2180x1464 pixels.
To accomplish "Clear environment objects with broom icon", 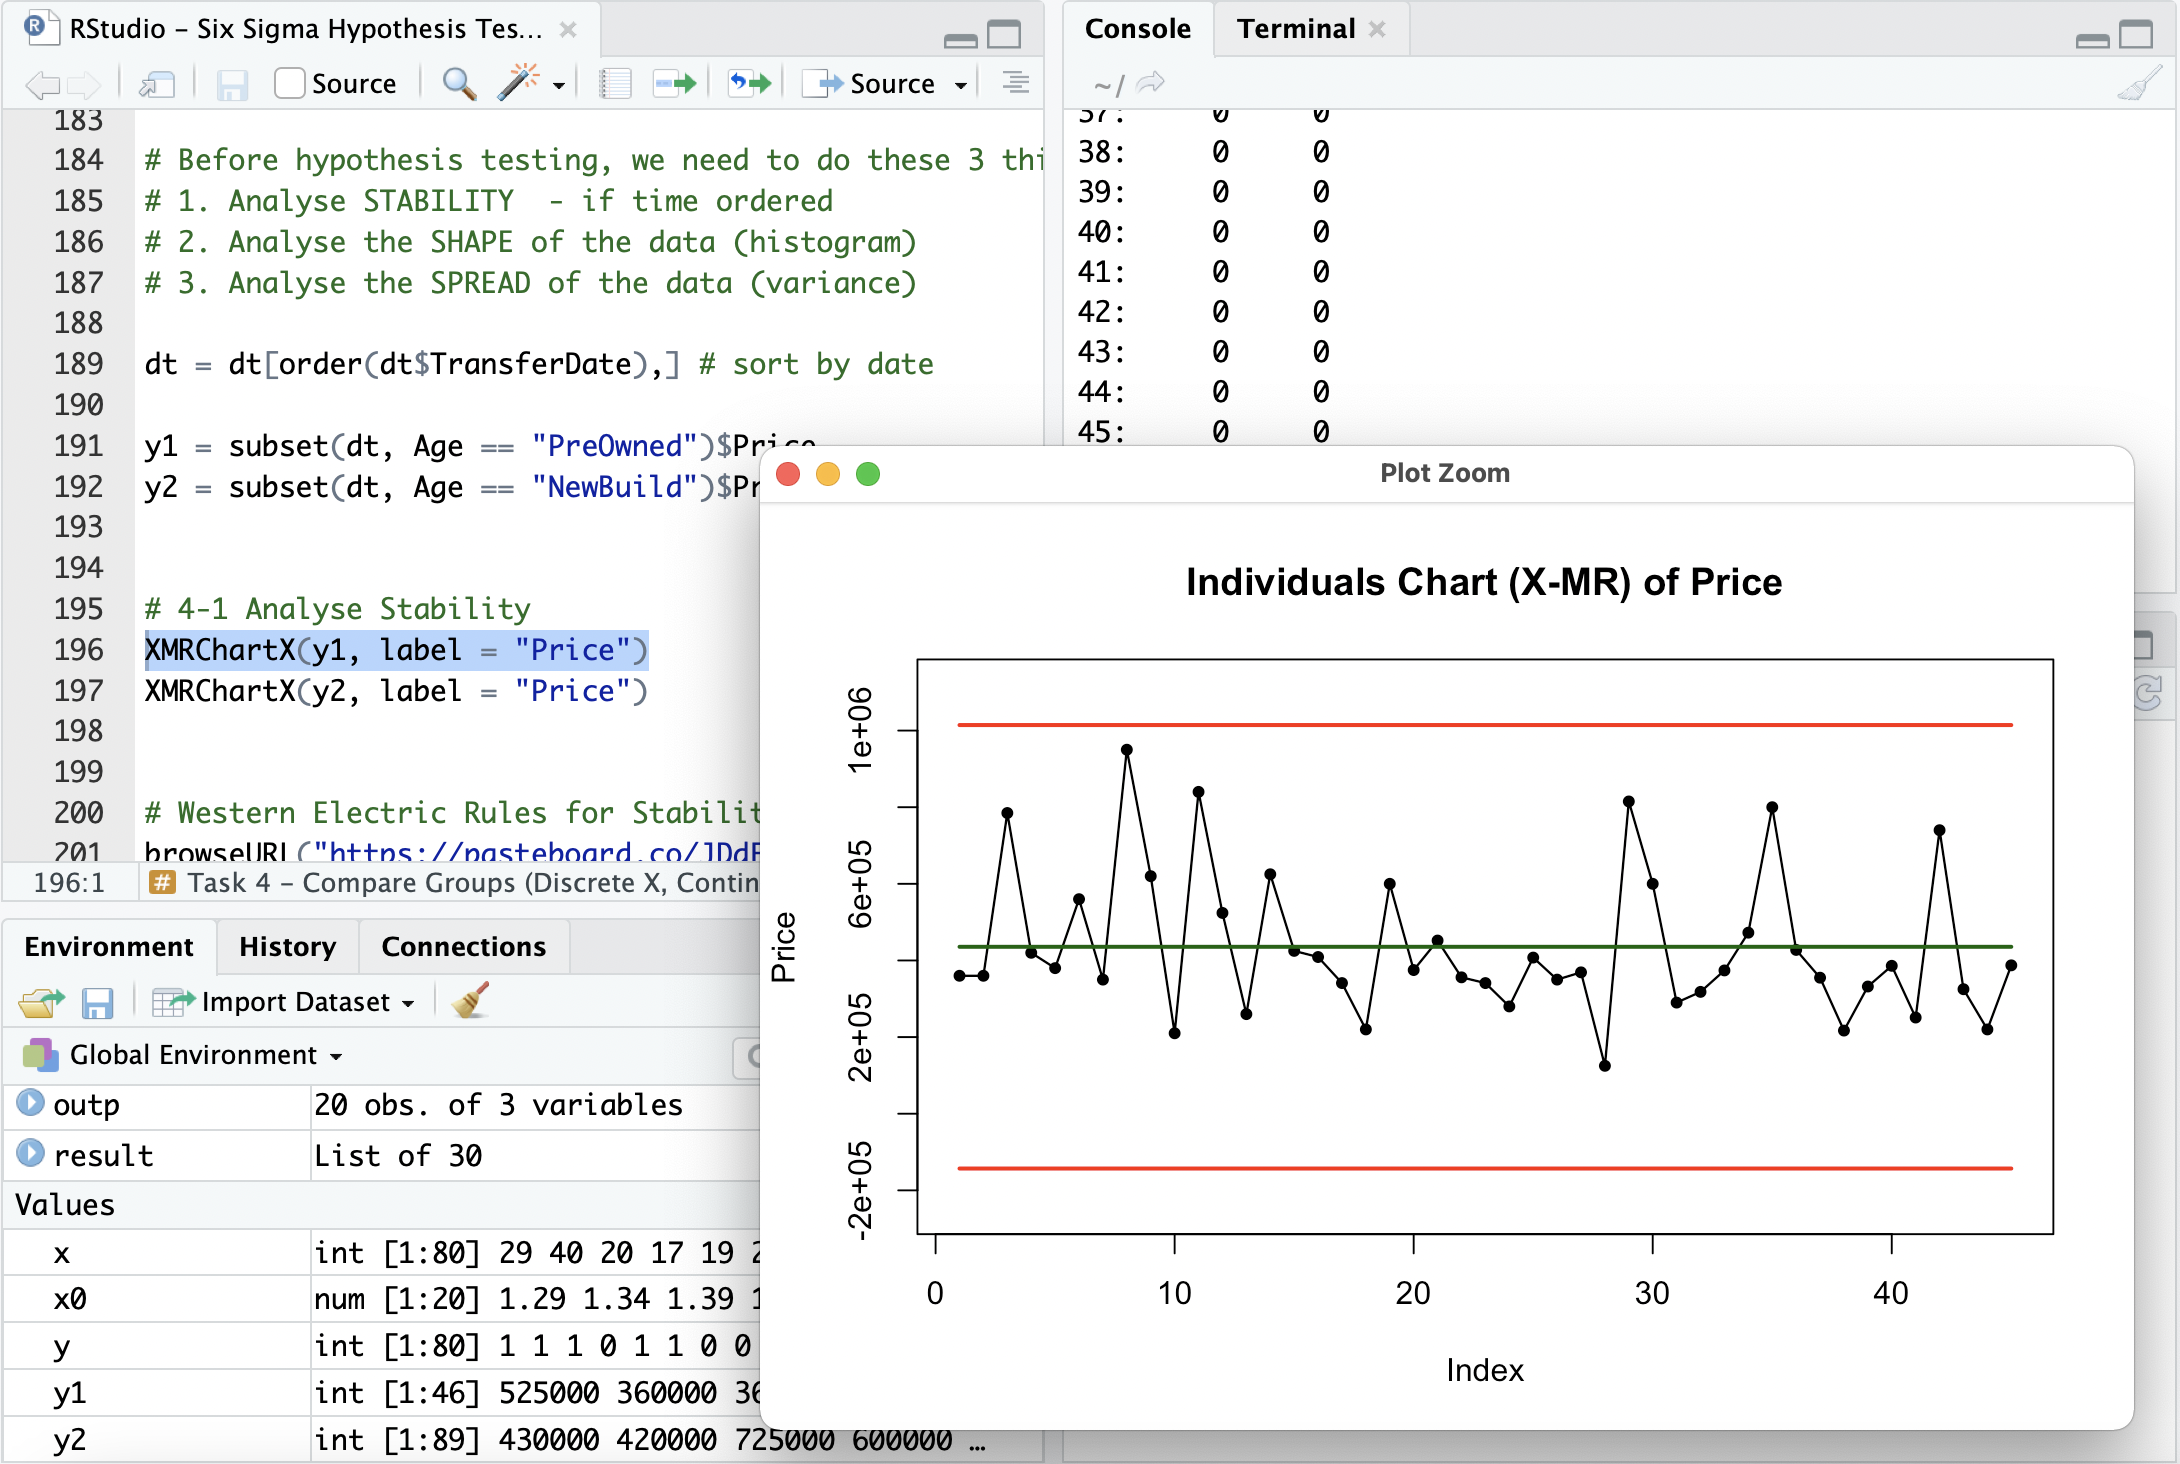I will pos(470,1001).
